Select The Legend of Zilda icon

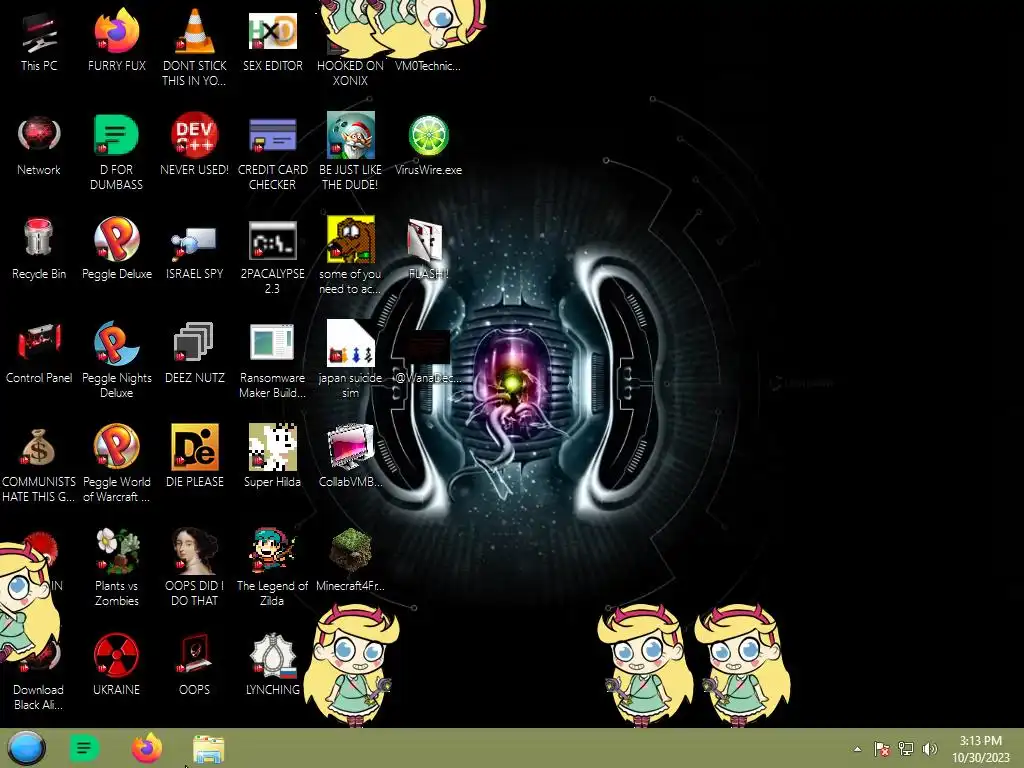coord(272,551)
